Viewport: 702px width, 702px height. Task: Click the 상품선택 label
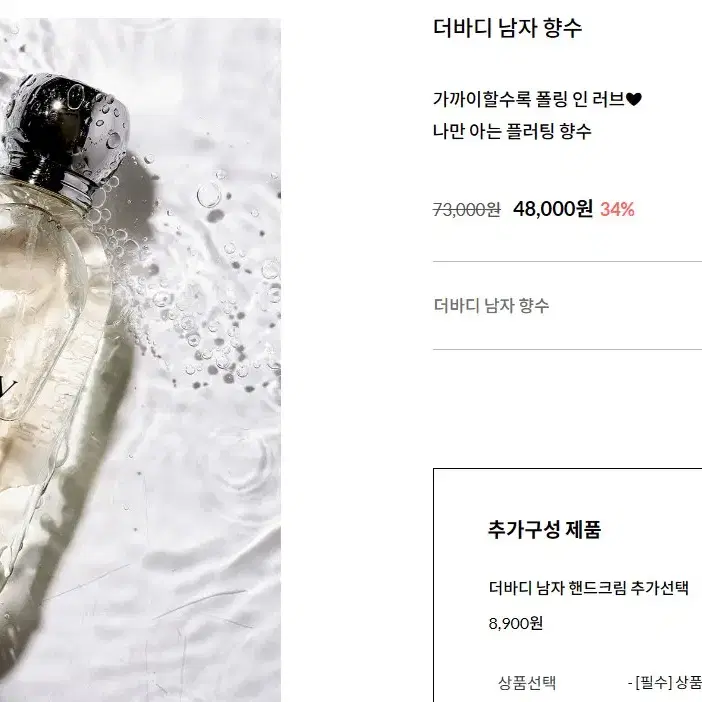point(526,682)
